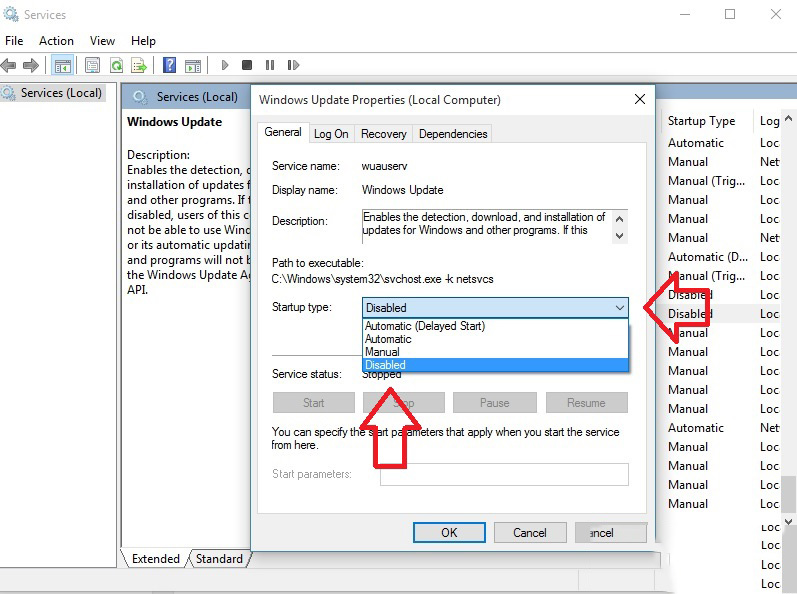The image size is (797, 594).
Task: Switch to the Log On tab
Action: tap(331, 134)
